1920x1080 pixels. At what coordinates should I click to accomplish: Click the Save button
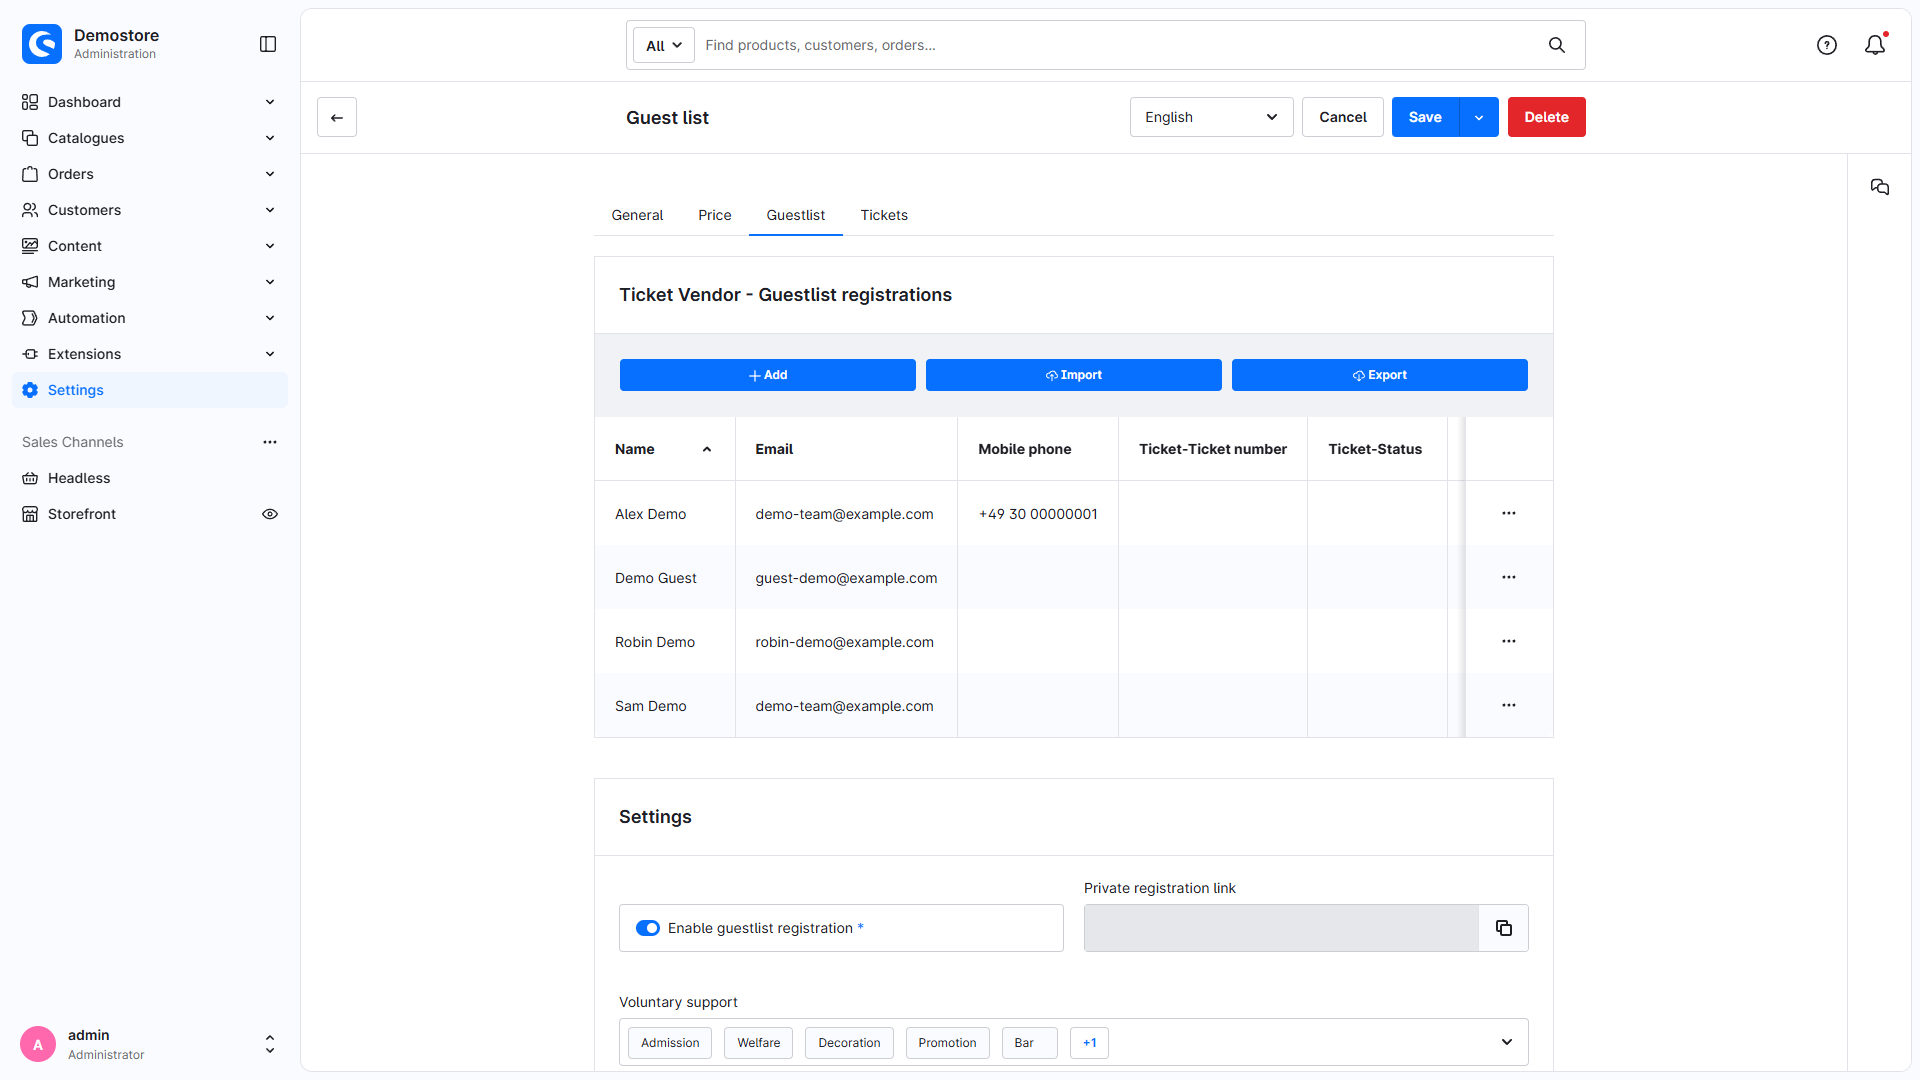coord(1425,117)
